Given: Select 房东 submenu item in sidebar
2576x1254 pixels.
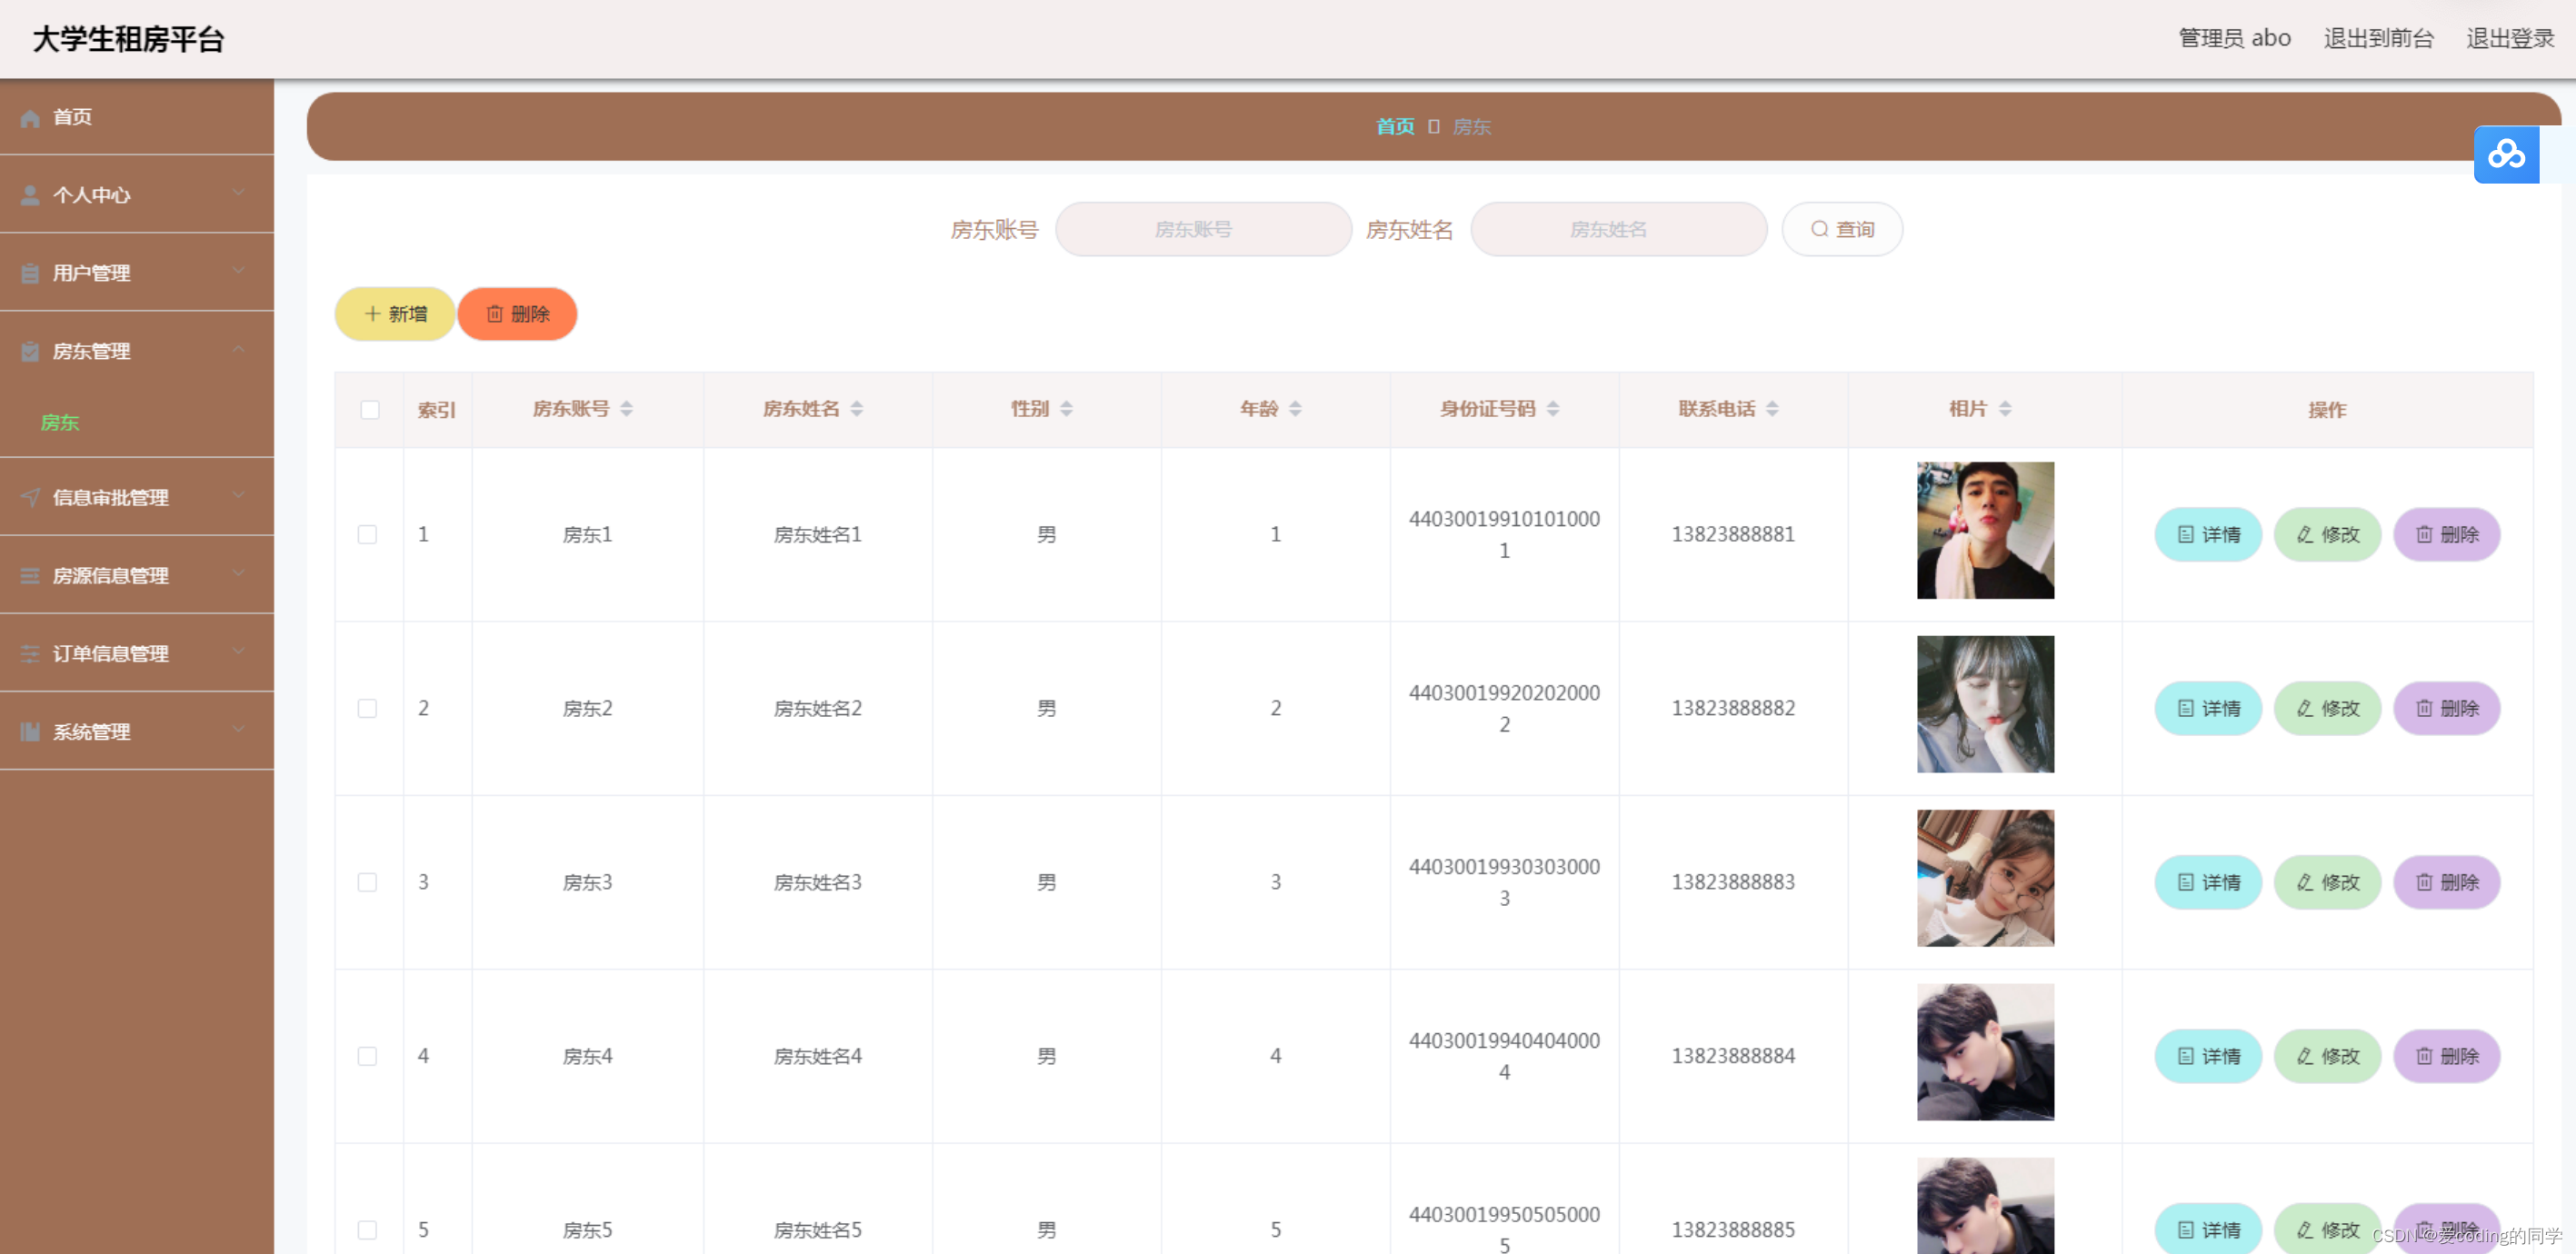Looking at the screenshot, I should (60, 423).
